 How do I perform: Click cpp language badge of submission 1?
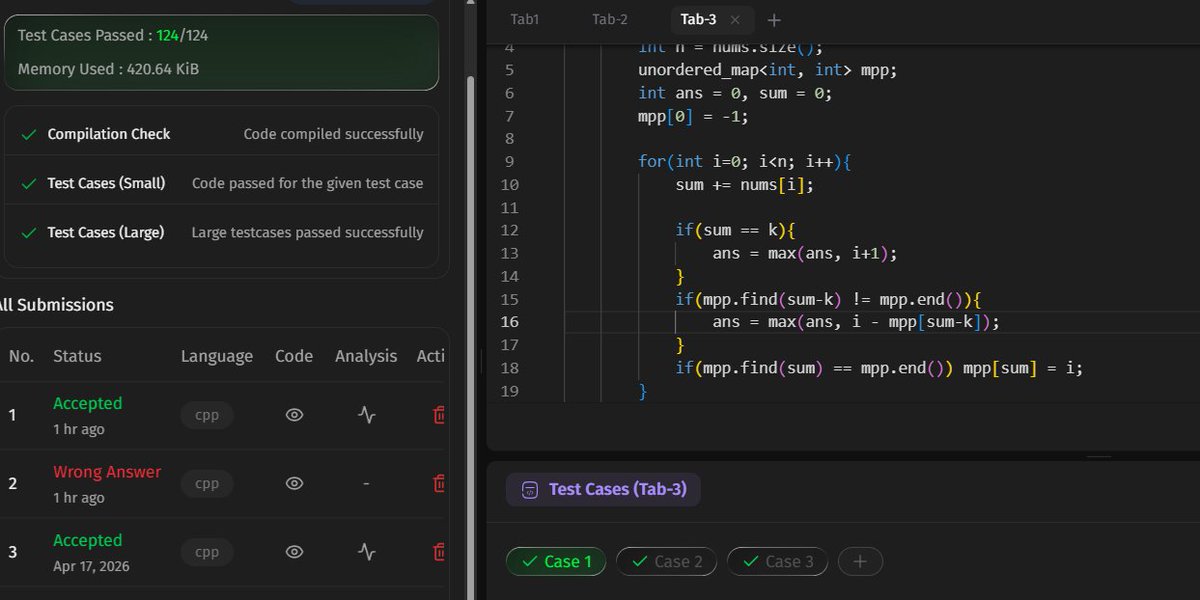[207, 415]
